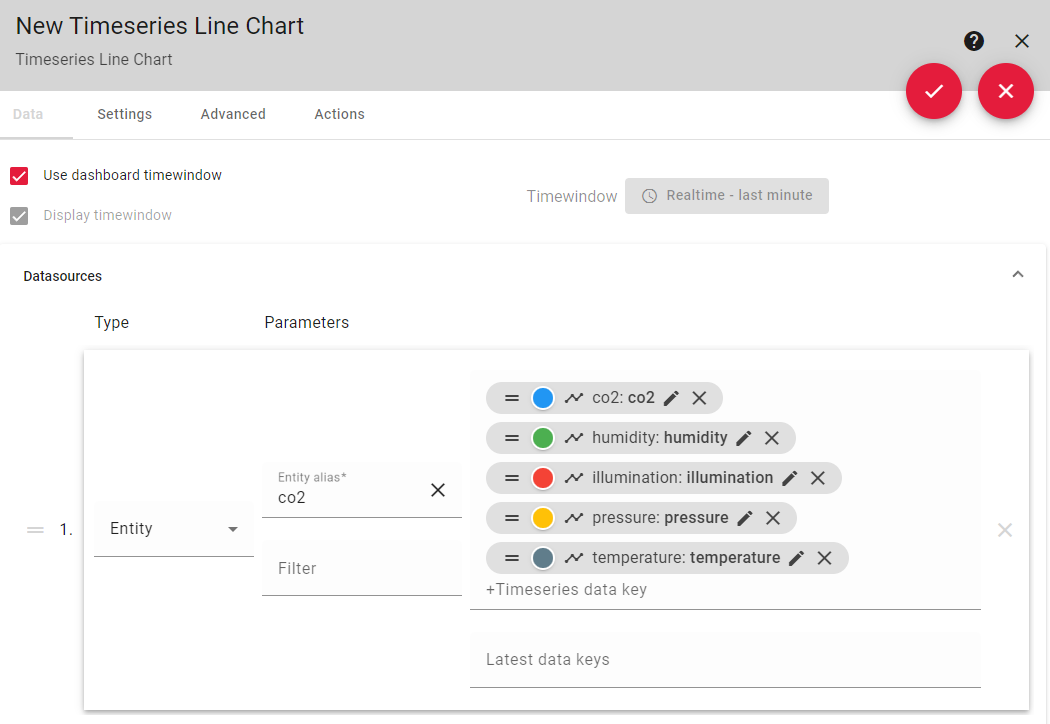
Task: Switch to the Advanced tab
Action: pyautogui.click(x=233, y=115)
